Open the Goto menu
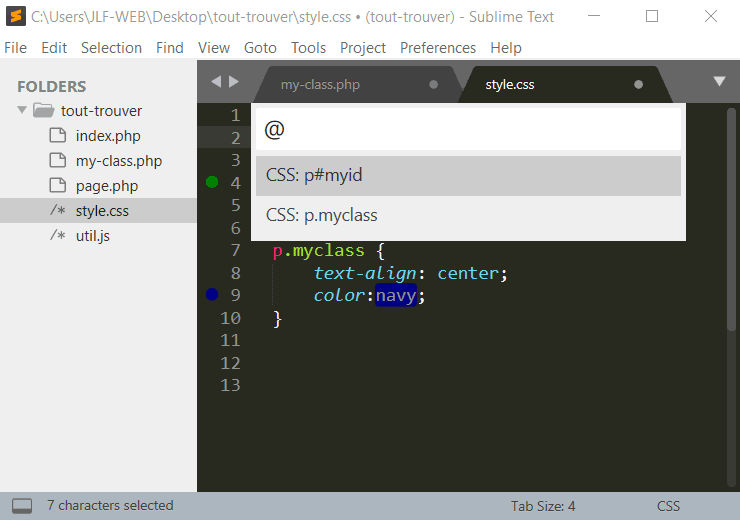The image size is (740, 520). click(260, 48)
